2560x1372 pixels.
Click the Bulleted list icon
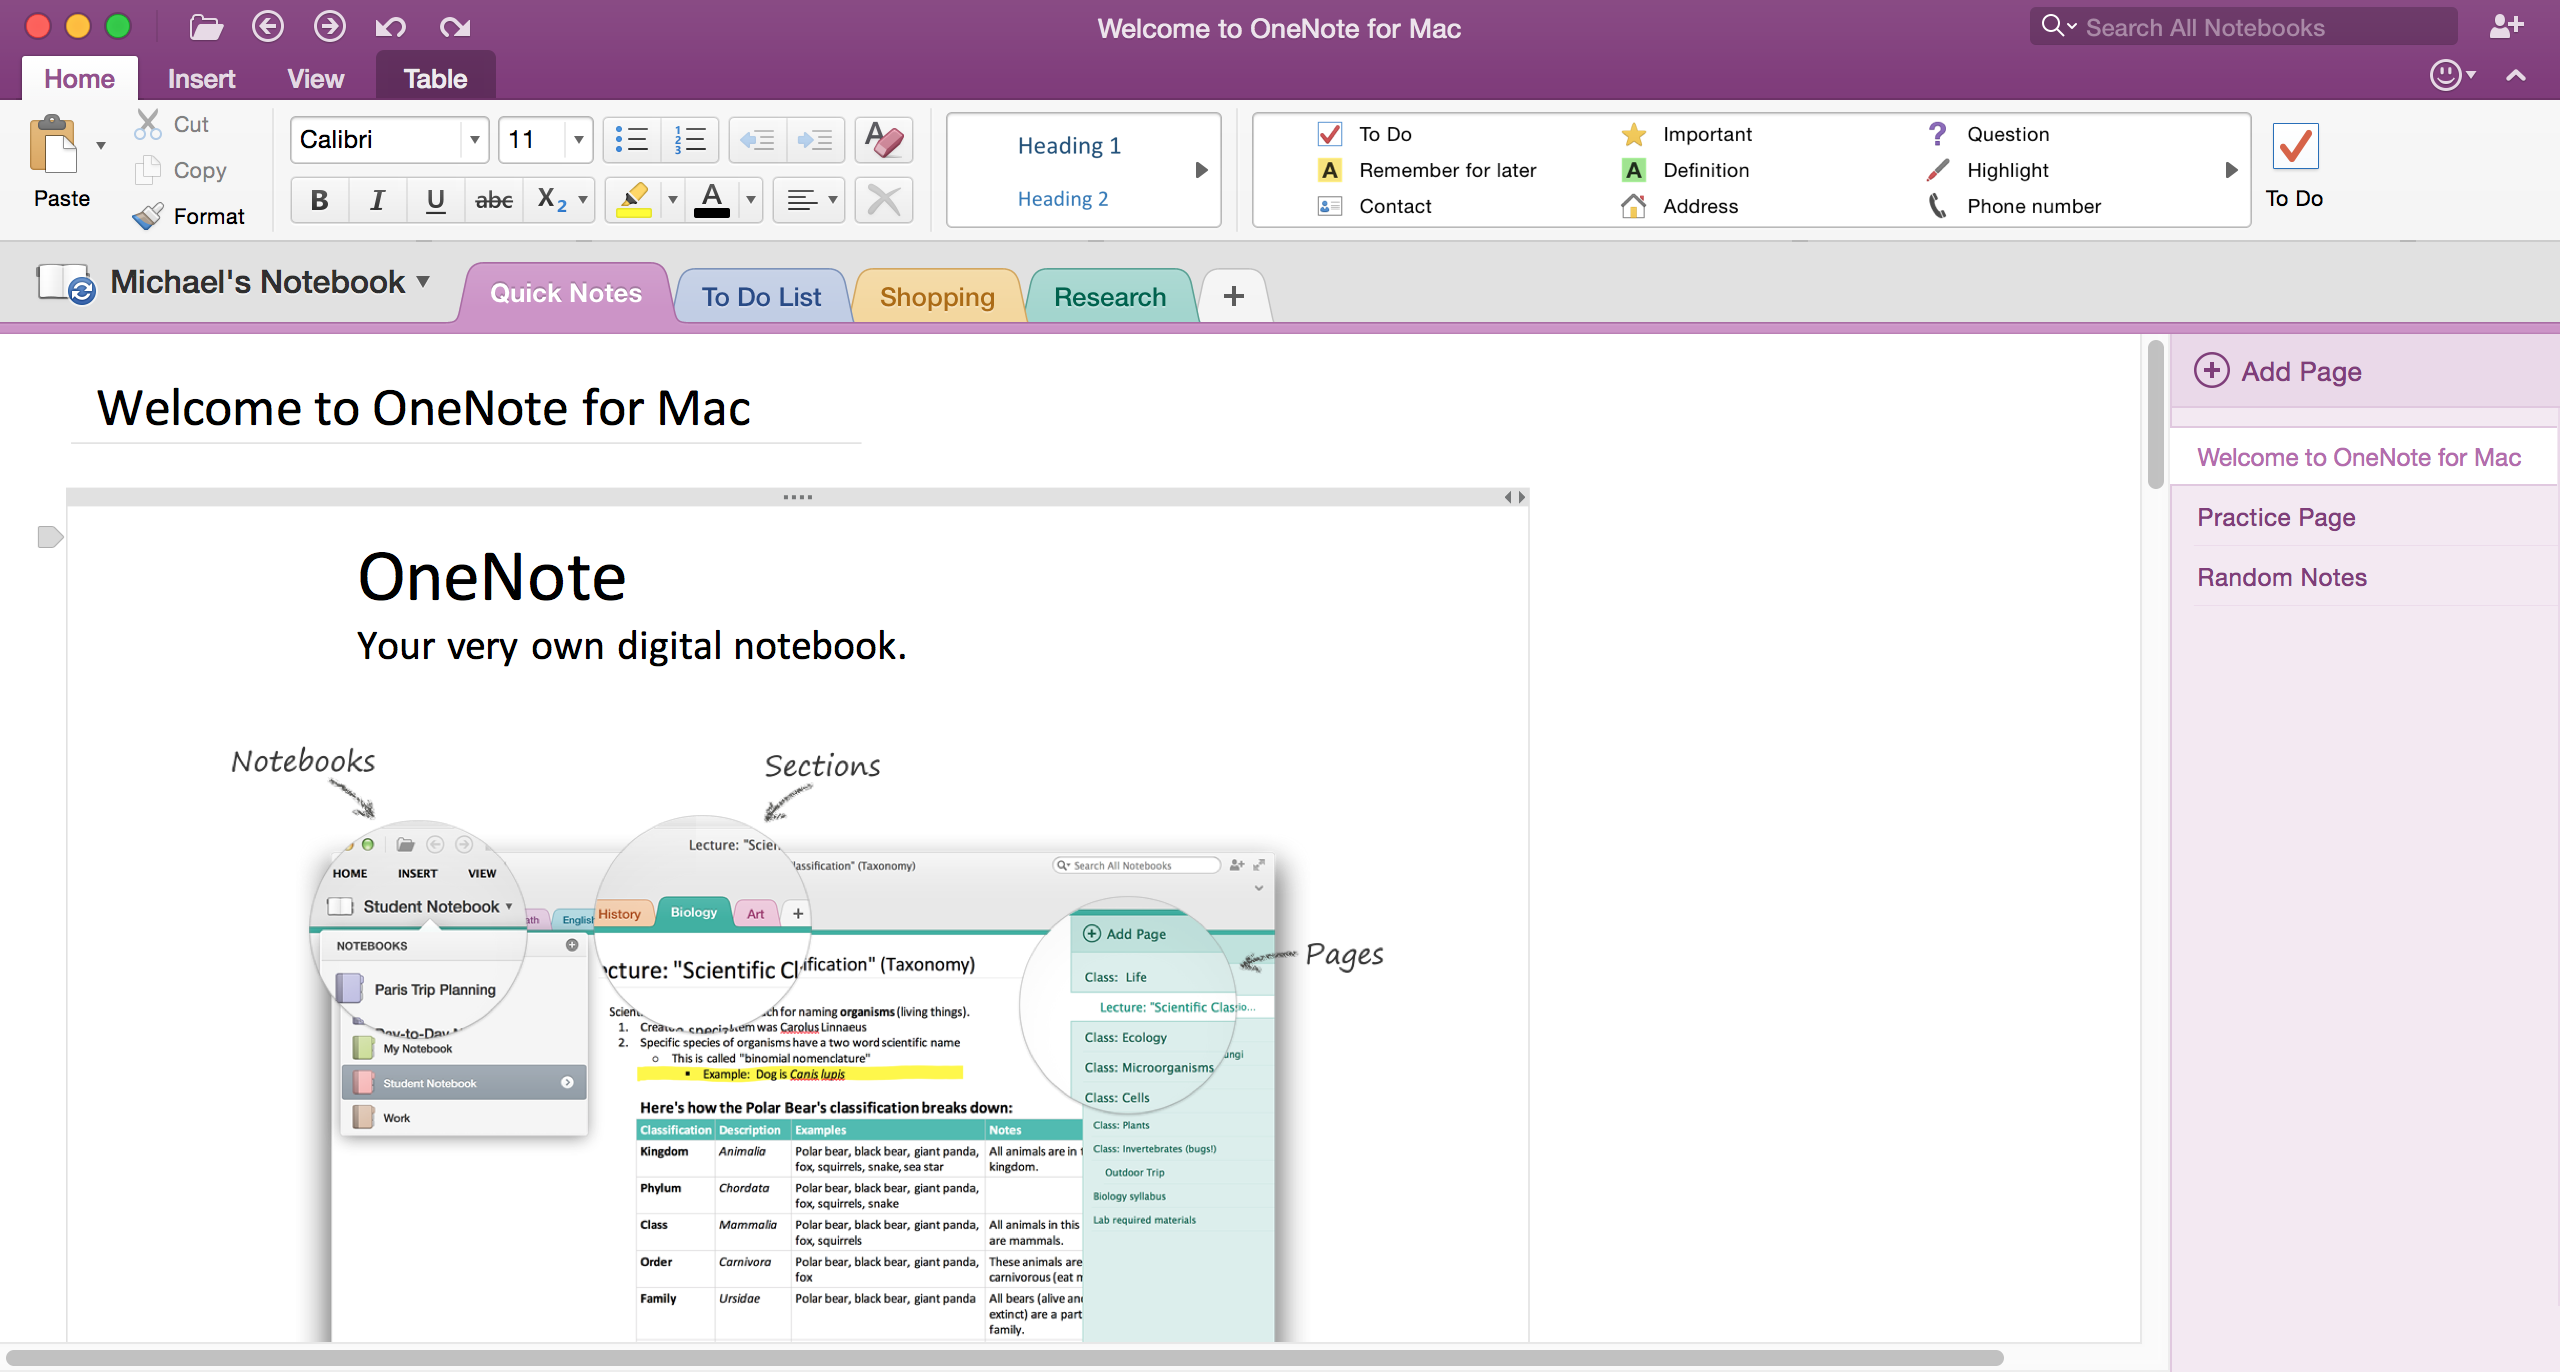tap(635, 139)
